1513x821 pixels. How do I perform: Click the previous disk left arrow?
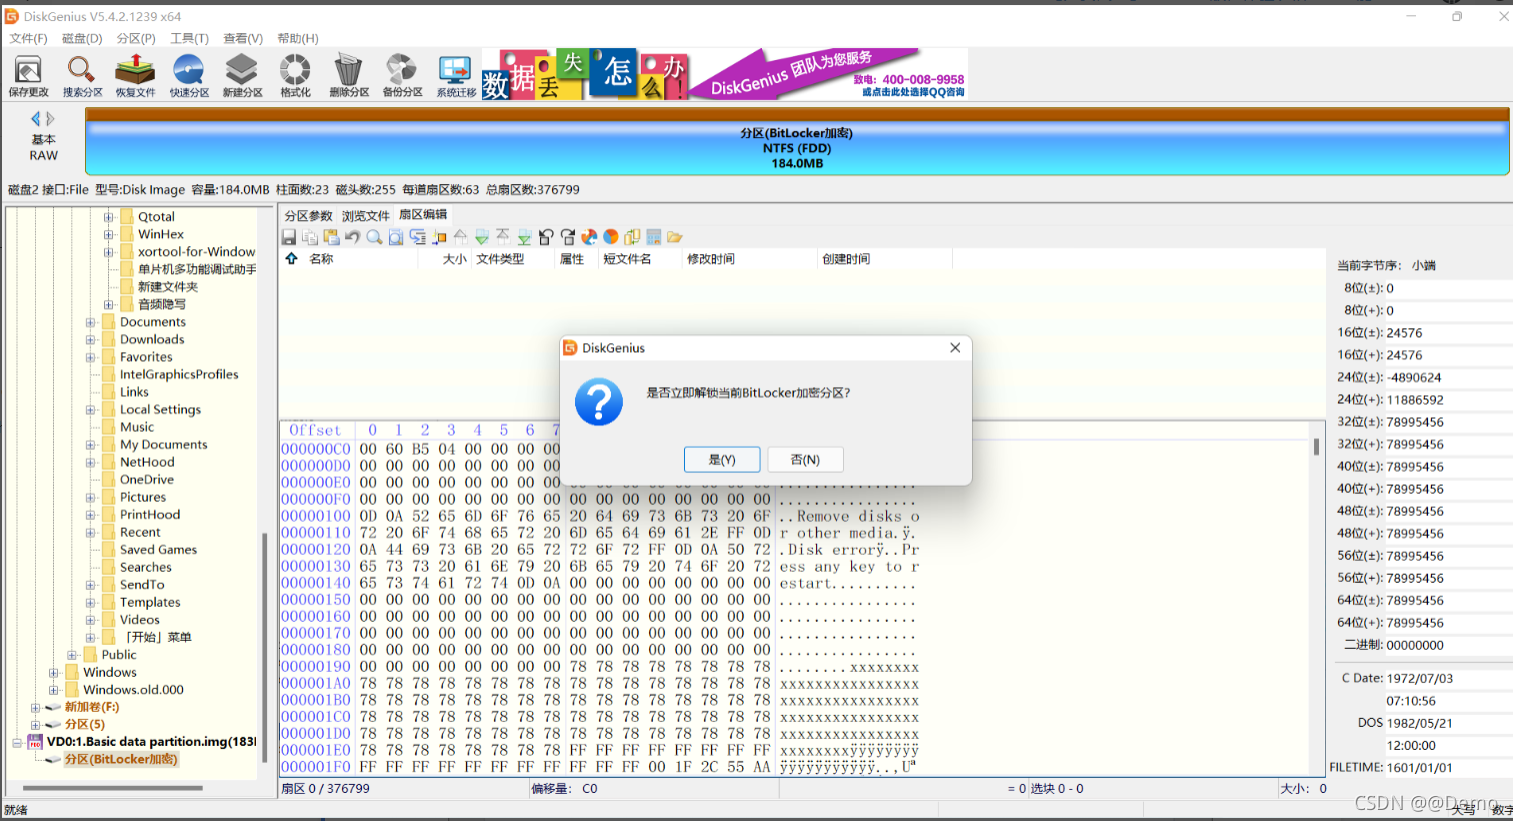36,119
